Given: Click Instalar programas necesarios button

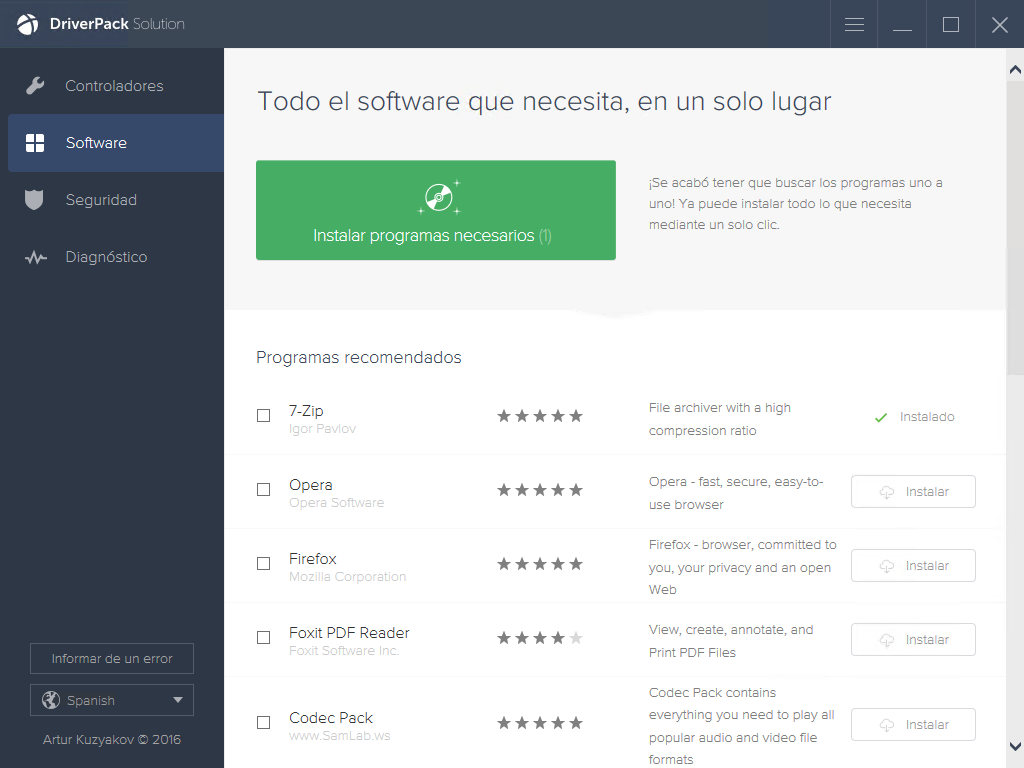Looking at the screenshot, I should (436, 210).
